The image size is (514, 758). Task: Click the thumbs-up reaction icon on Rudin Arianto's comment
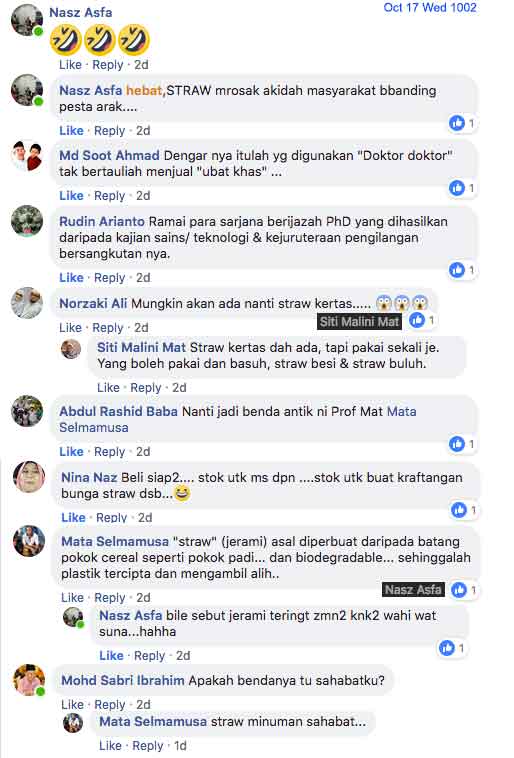(x=457, y=270)
